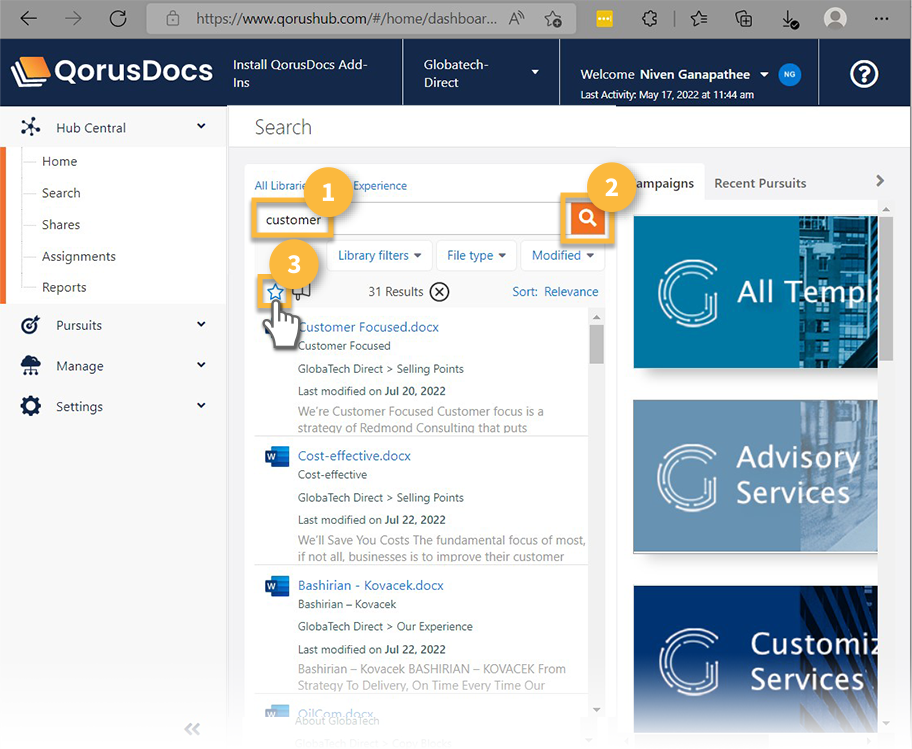Click the search results list scrollbar thumb
The width and height of the screenshot is (912, 749).
(x=596, y=344)
